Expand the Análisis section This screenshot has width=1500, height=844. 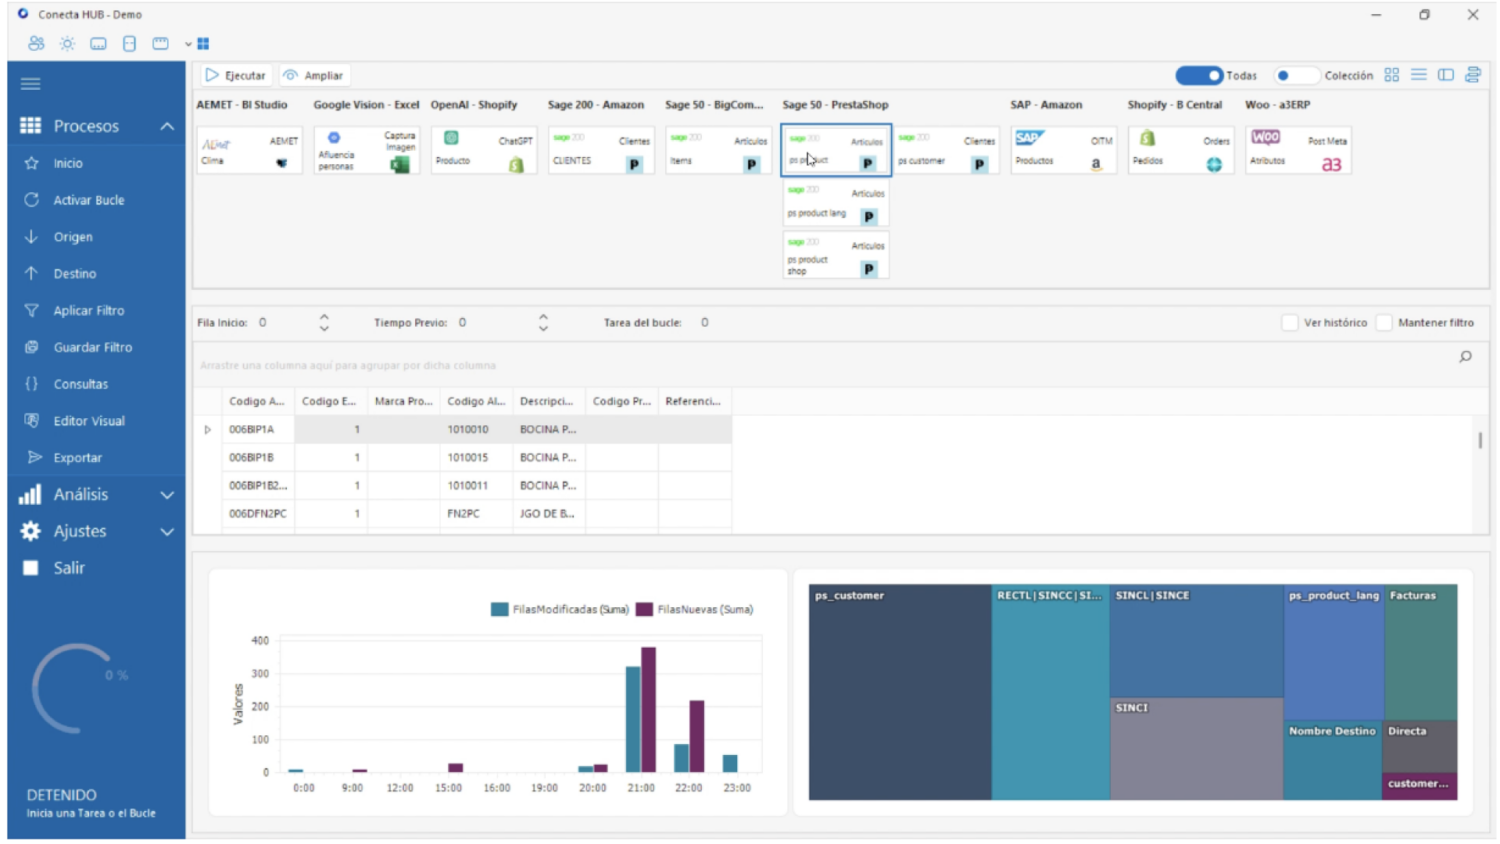click(x=167, y=495)
